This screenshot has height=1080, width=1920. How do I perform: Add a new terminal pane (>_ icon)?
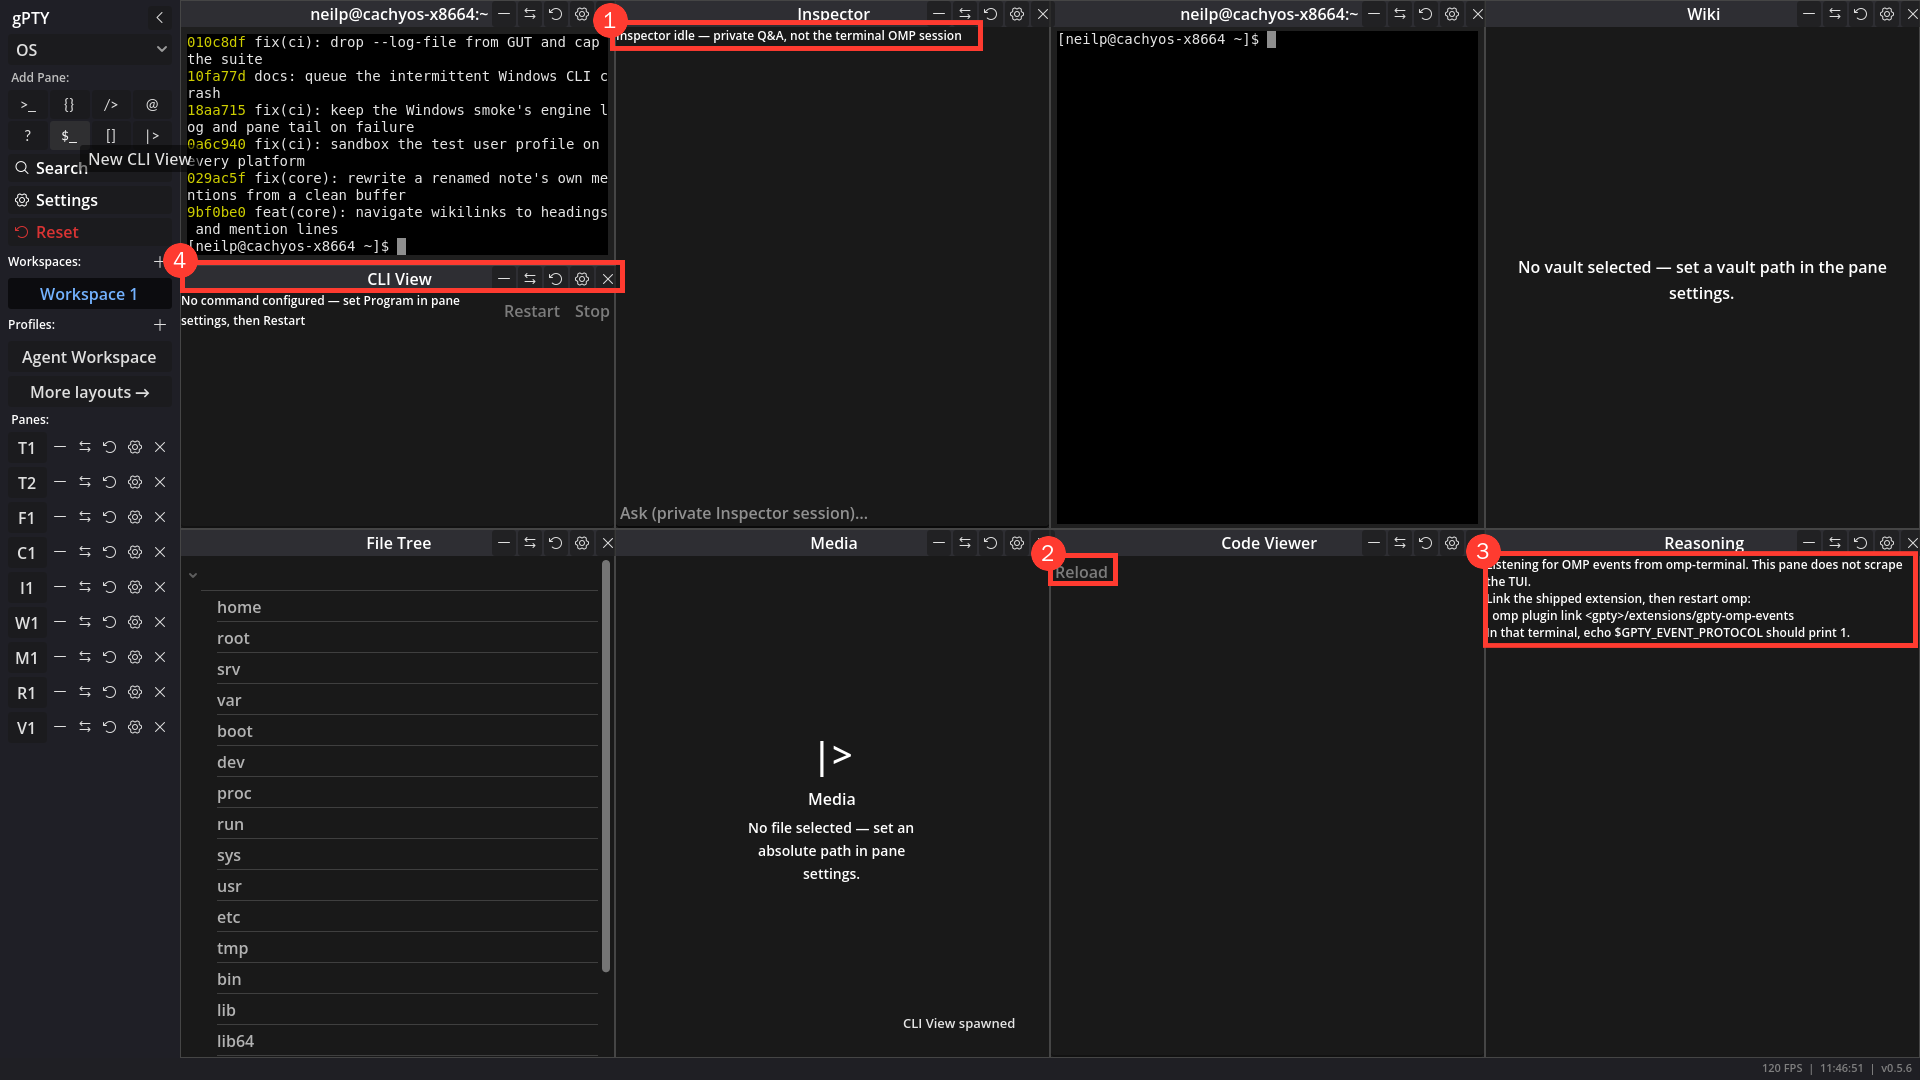click(28, 105)
